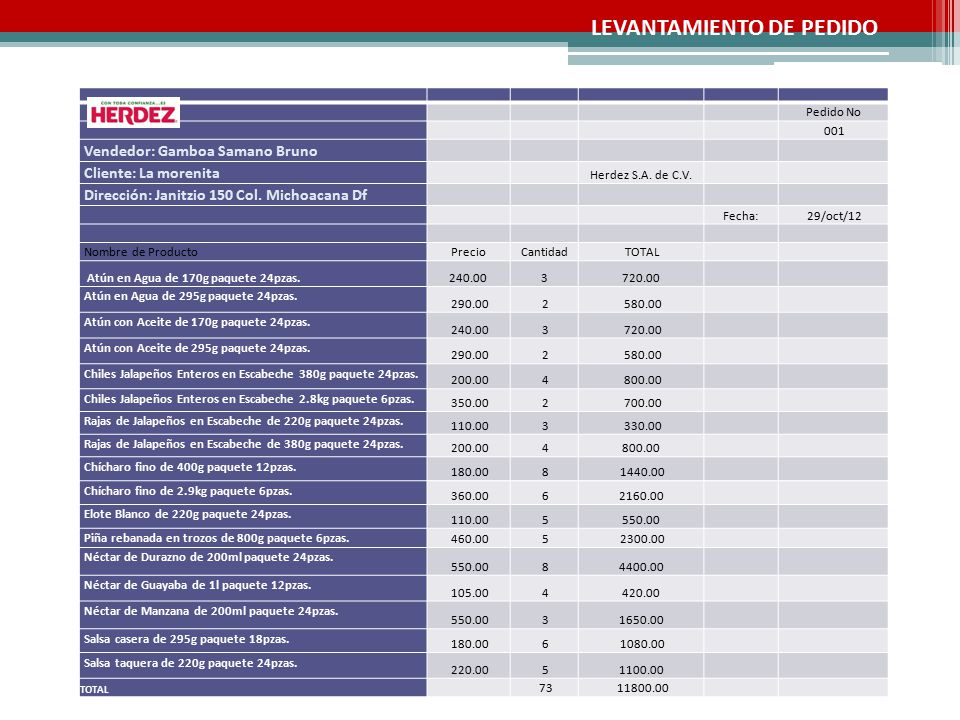Screen dimensions: 960x720
Task: Click quantity 8 in Chícharo 400g row
Action: pos(545,472)
